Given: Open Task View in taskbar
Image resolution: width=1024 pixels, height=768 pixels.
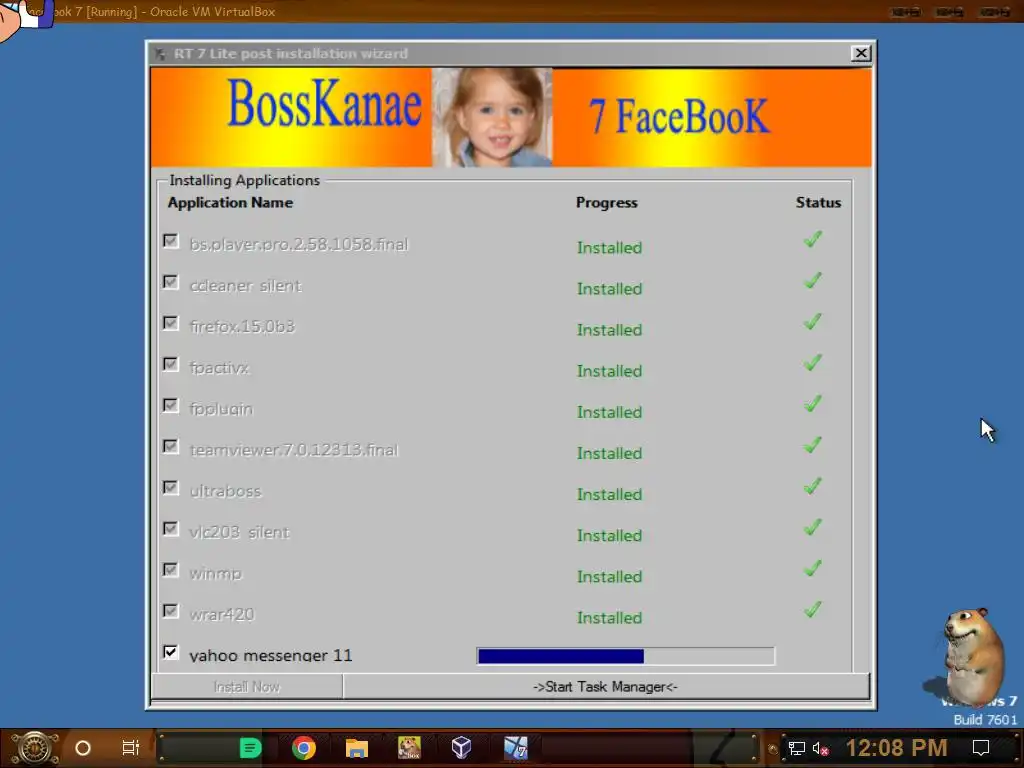Looking at the screenshot, I should 131,748.
